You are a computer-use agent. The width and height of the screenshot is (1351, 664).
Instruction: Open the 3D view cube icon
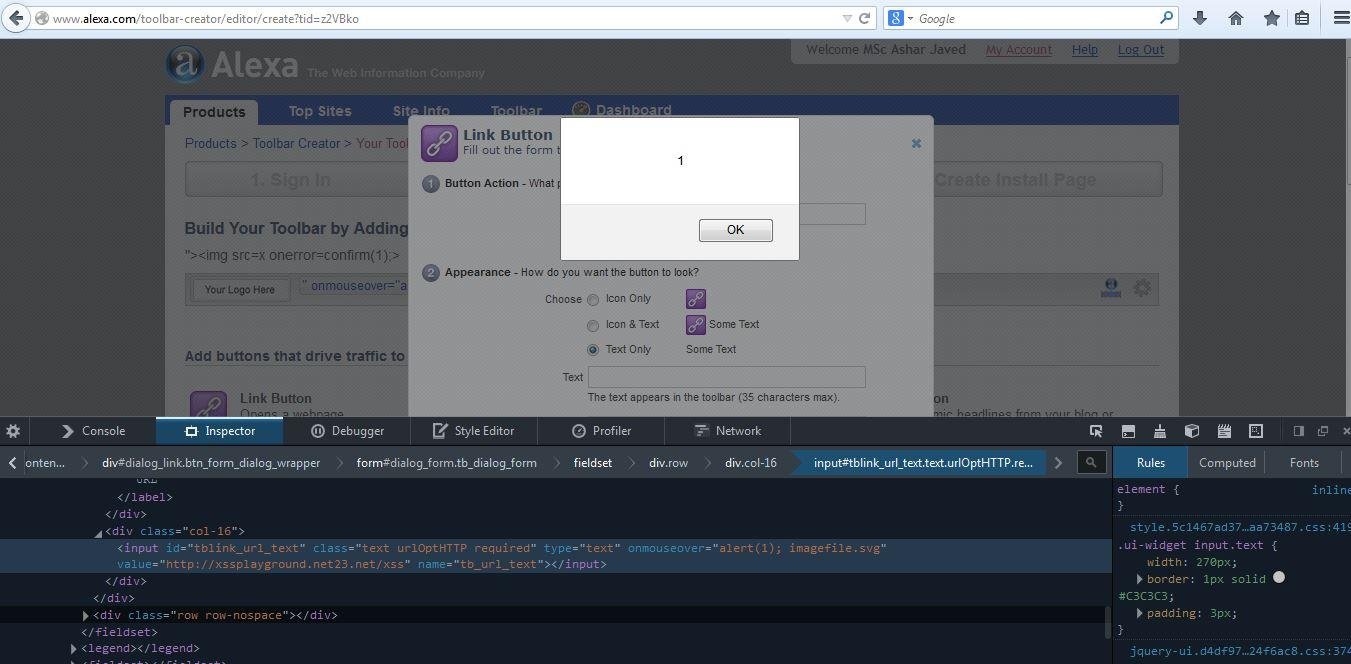[1192, 431]
